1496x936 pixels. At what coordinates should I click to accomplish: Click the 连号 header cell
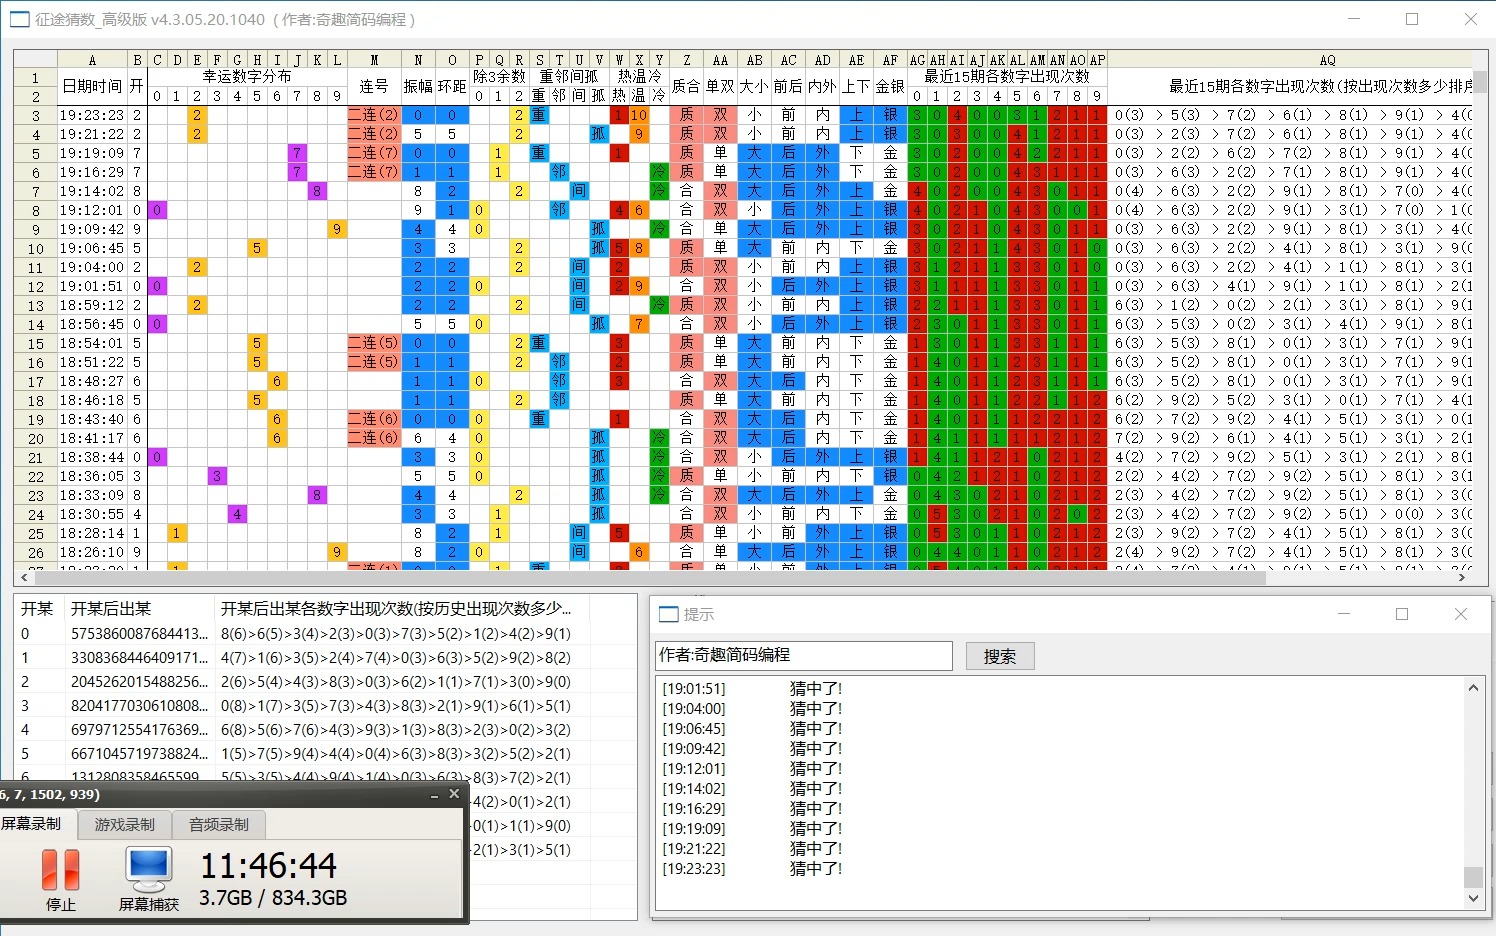374,86
